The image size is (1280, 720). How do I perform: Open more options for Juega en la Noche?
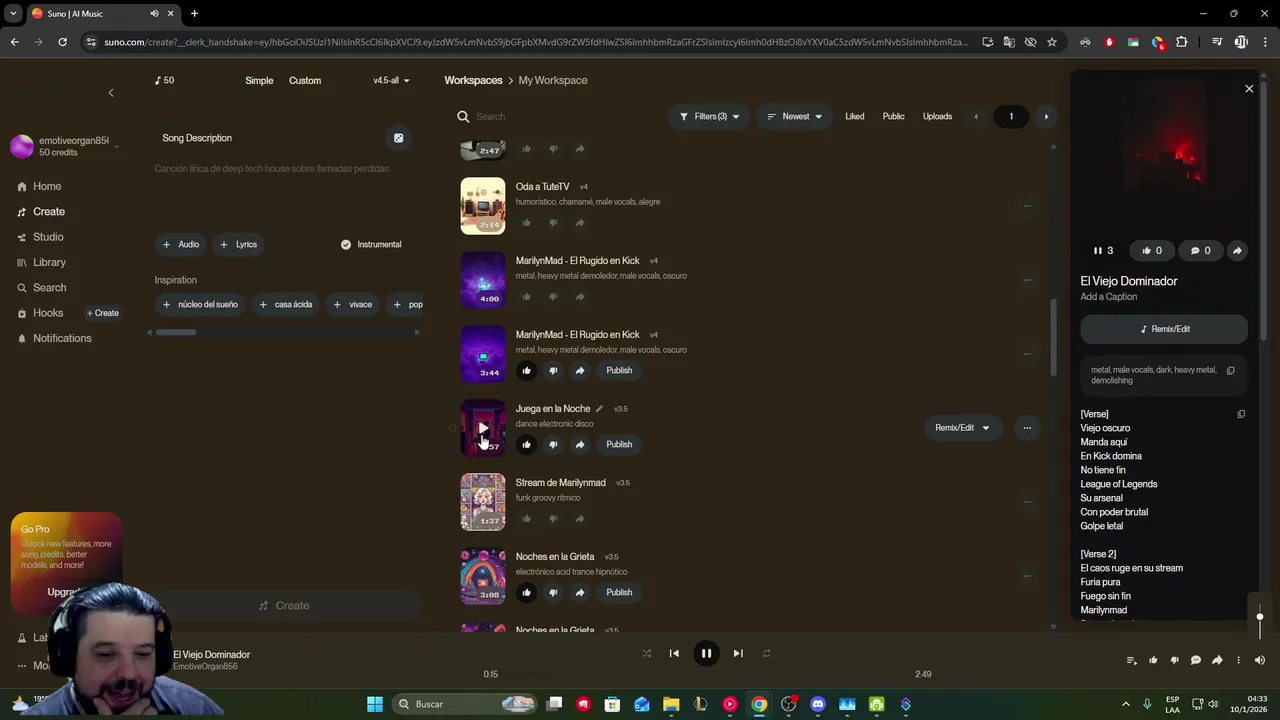[x=1027, y=428]
